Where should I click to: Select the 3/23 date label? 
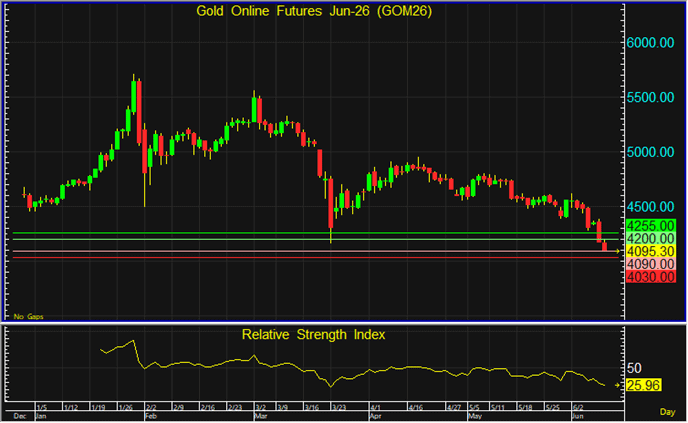click(x=339, y=408)
